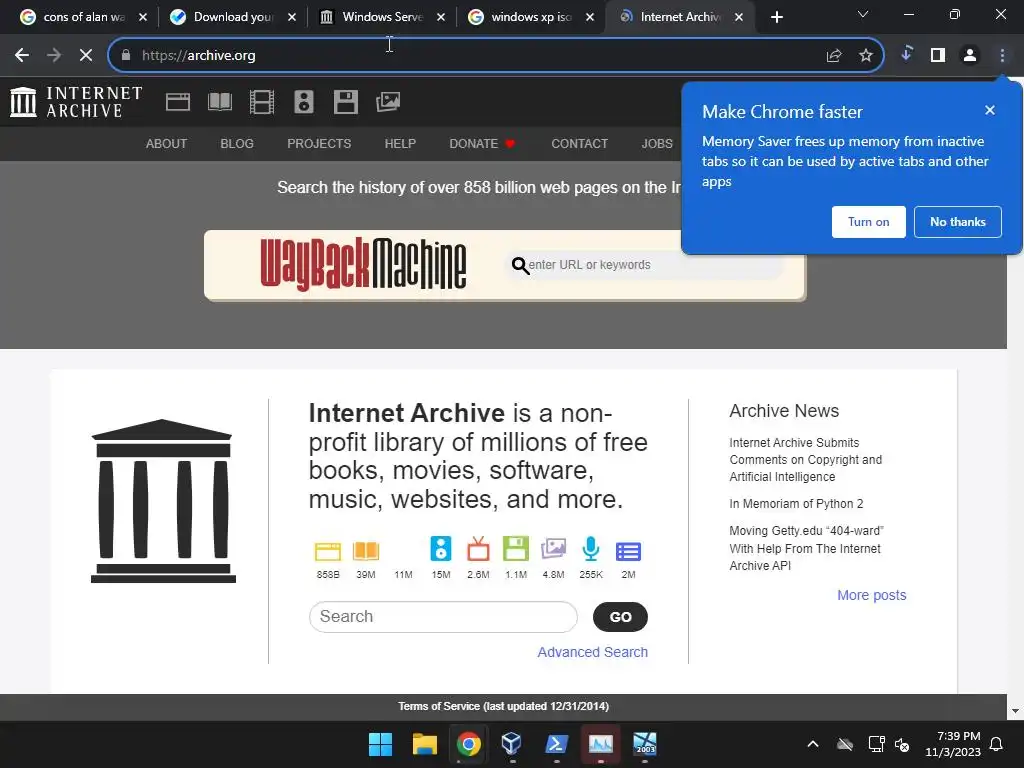
Task: Toggle Chrome side panel
Action: pyautogui.click(x=938, y=56)
